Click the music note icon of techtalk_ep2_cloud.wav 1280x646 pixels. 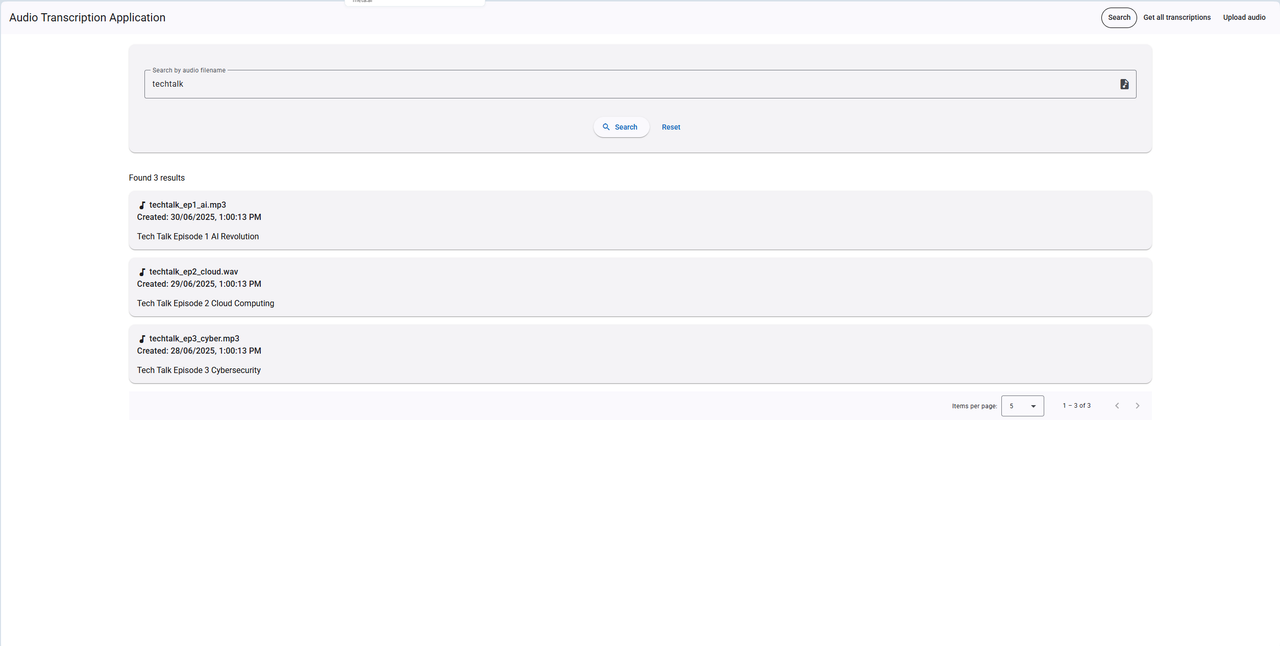coord(142,272)
